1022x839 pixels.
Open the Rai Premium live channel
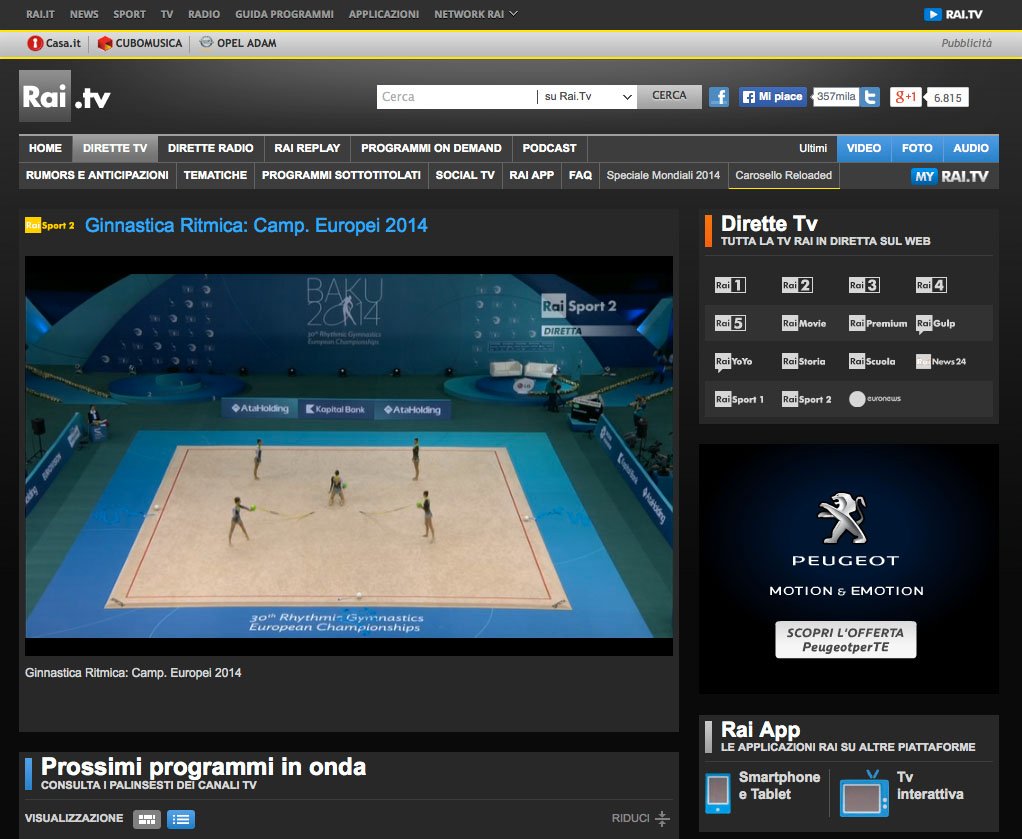[x=878, y=323]
